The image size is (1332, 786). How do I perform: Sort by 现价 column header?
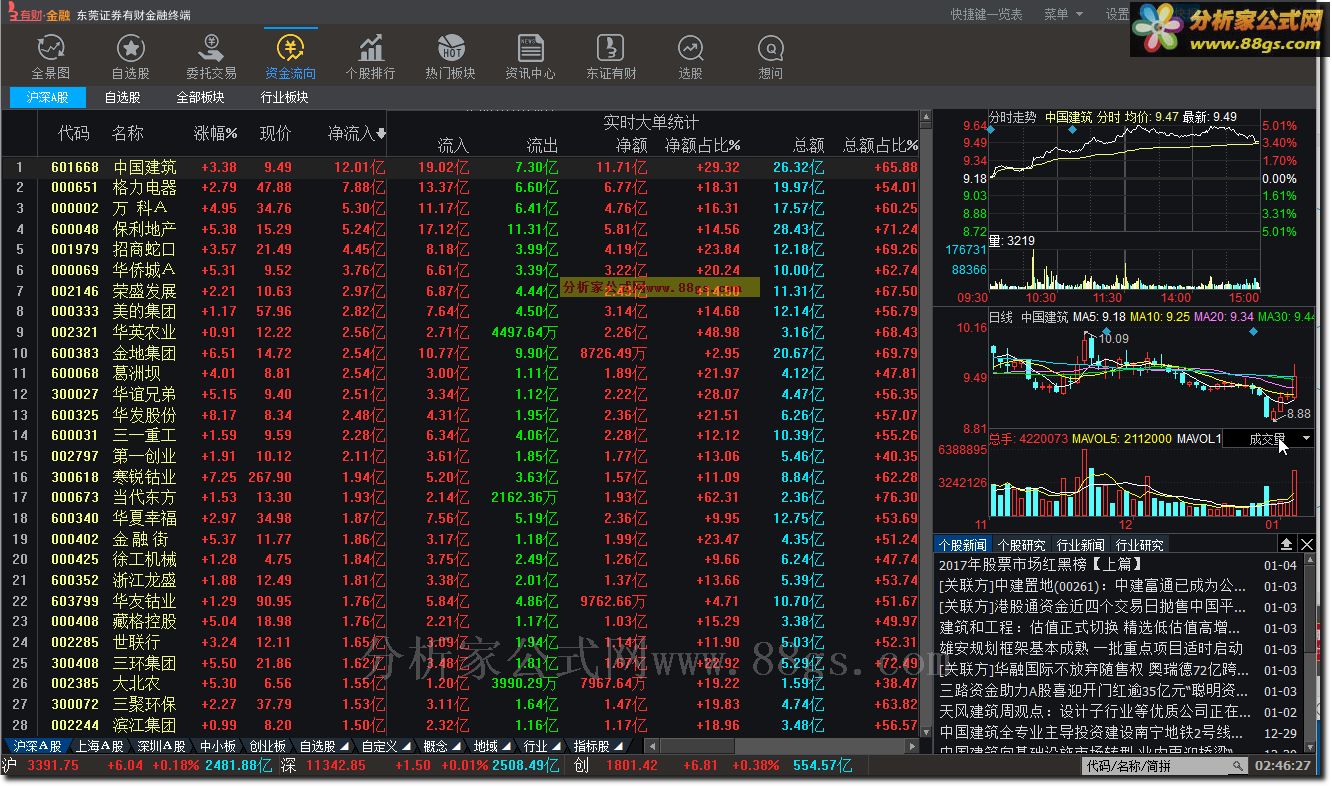pos(275,133)
